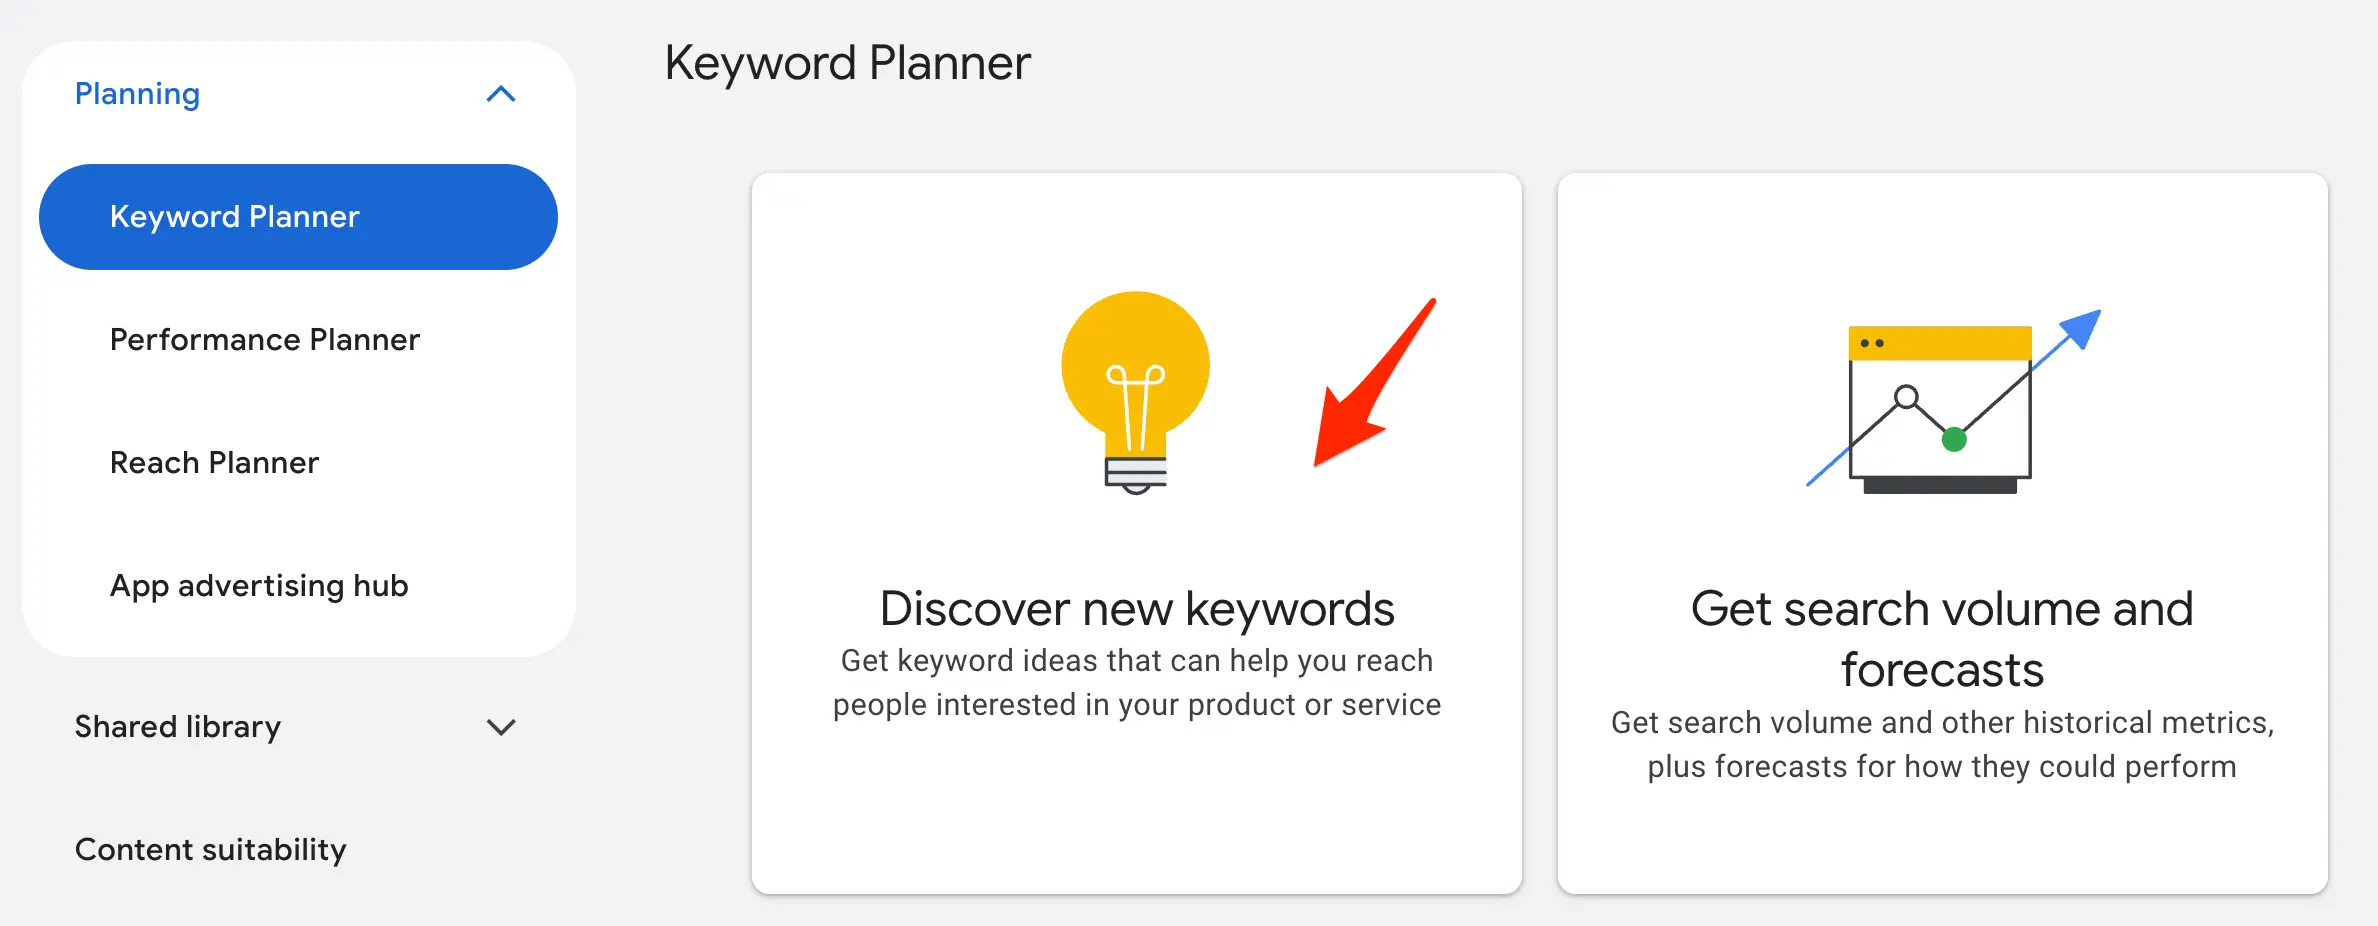Open the Content suitability section
This screenshot has height=926, width=2378.
210,850
